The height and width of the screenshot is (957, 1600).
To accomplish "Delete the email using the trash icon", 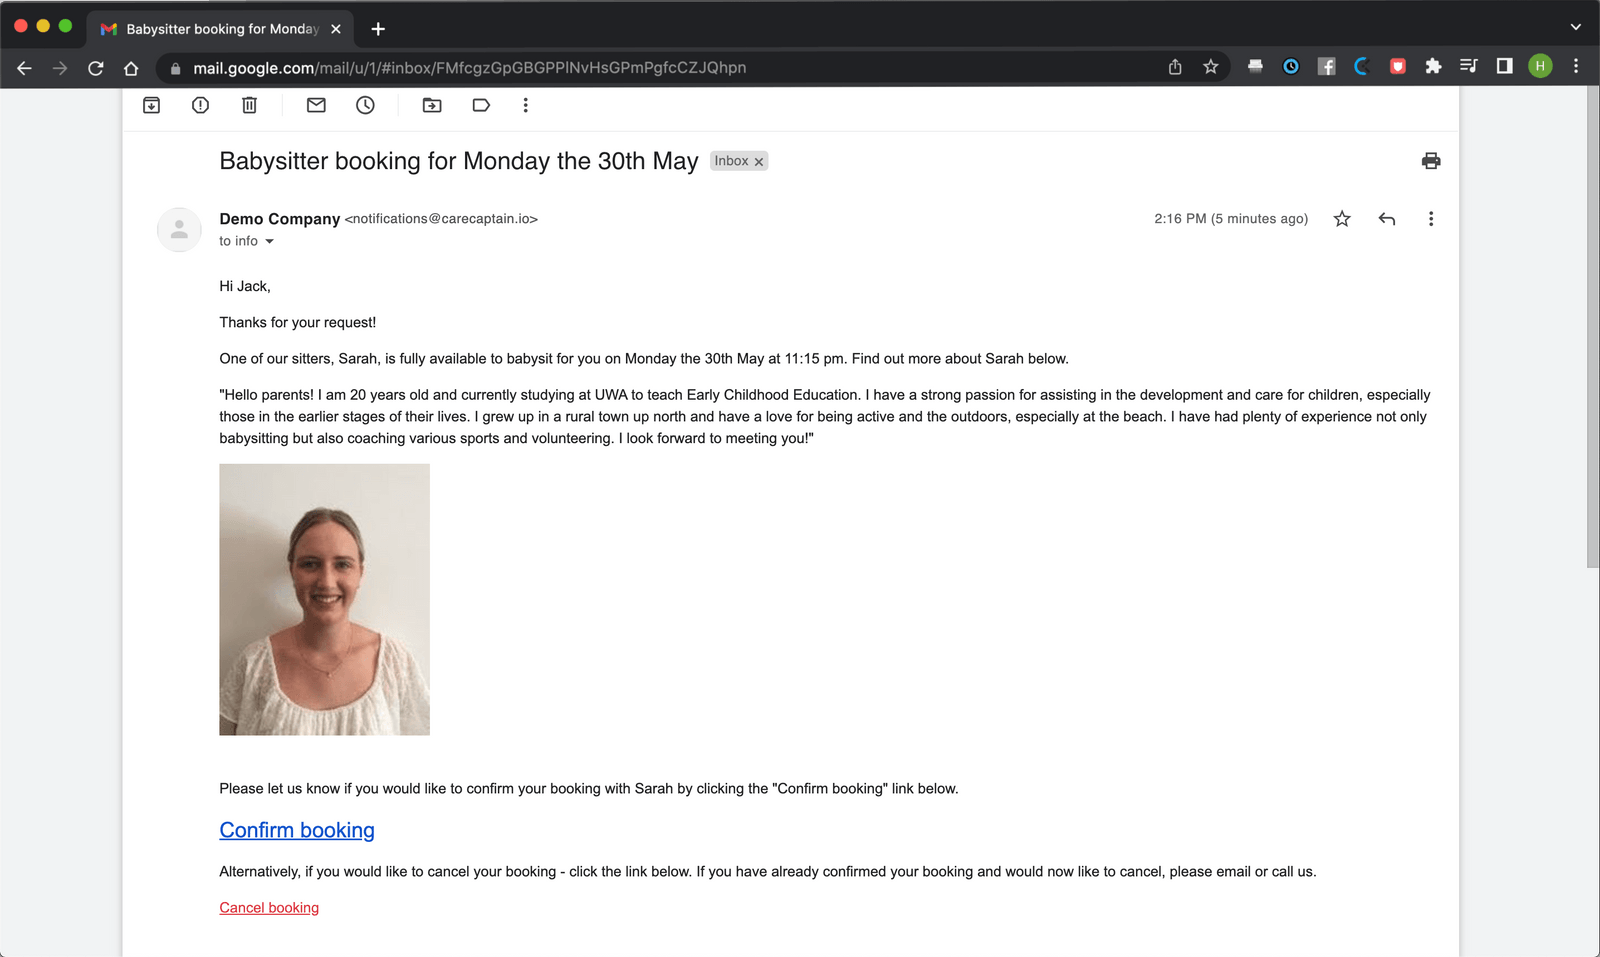I will pyautogui.click(x=248, y=105).
